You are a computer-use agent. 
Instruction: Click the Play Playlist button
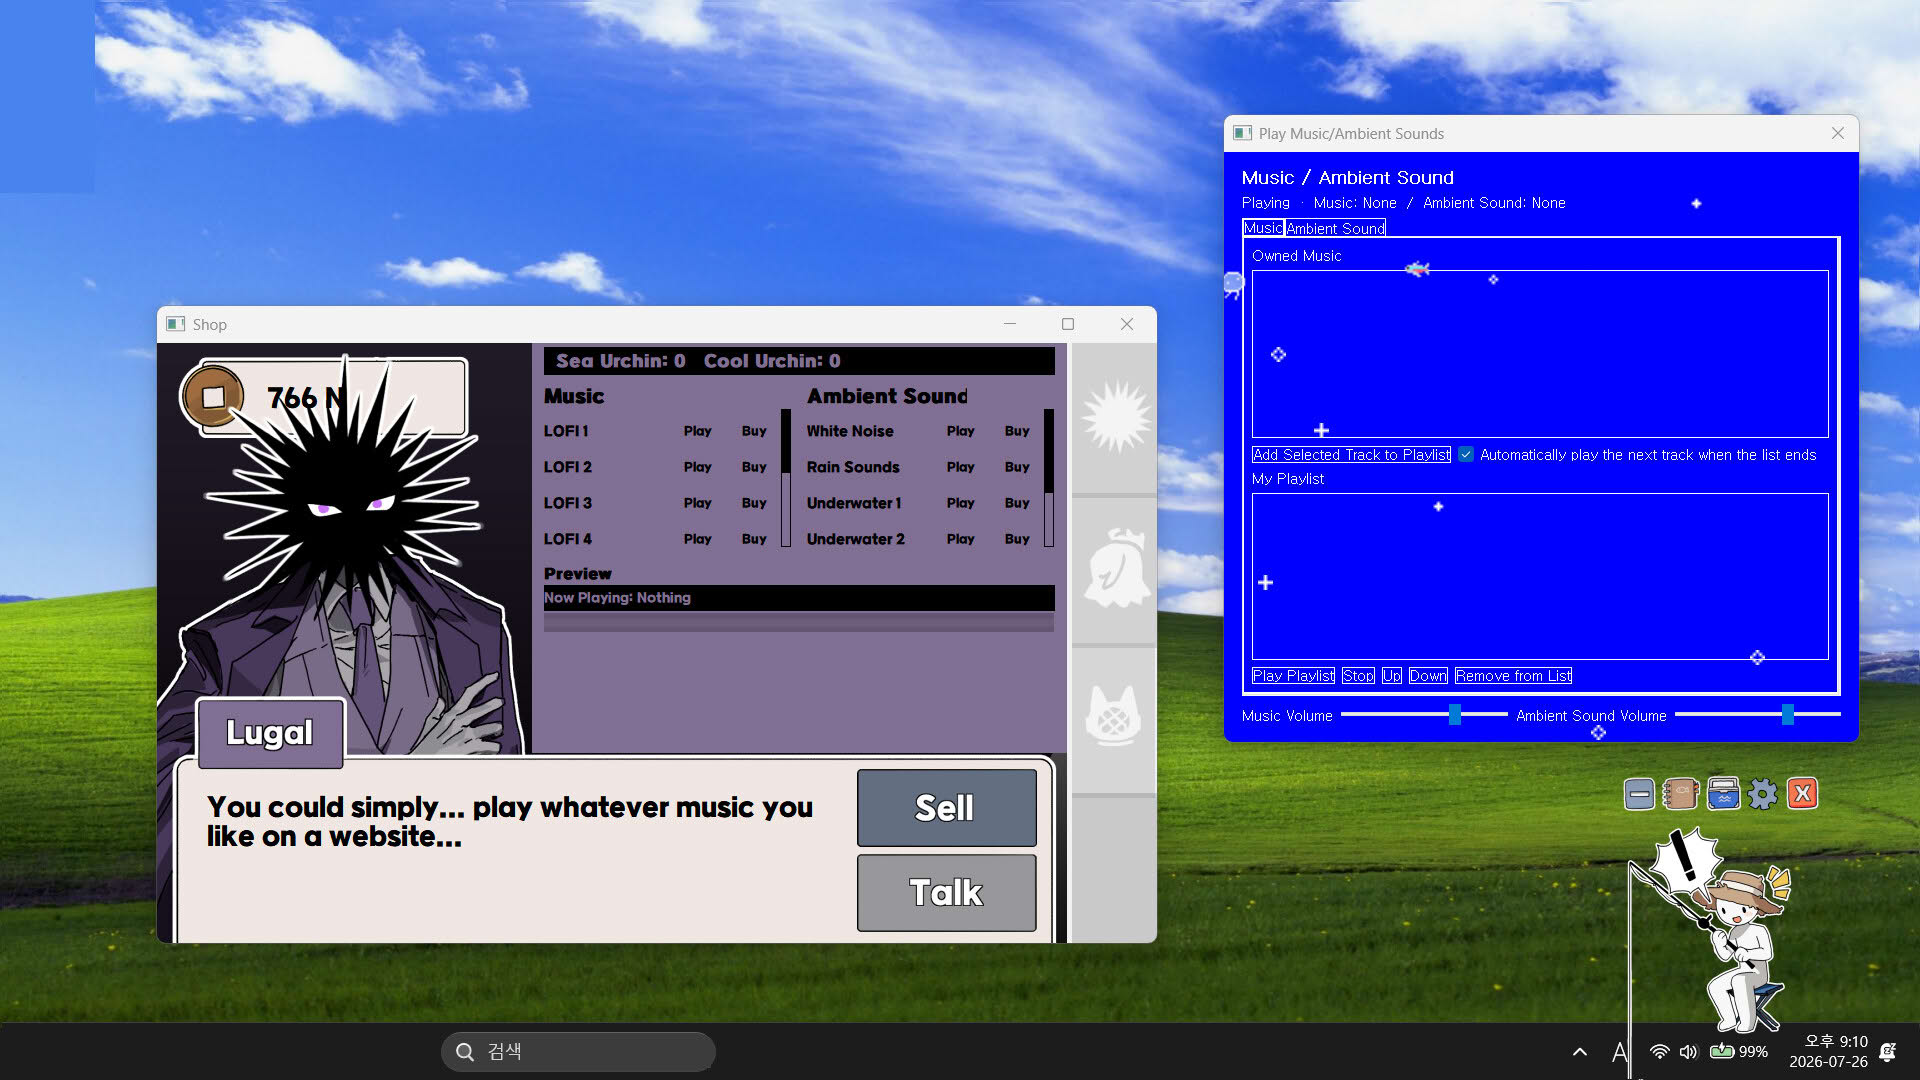pyautogui.click(x=1293, y=676)
